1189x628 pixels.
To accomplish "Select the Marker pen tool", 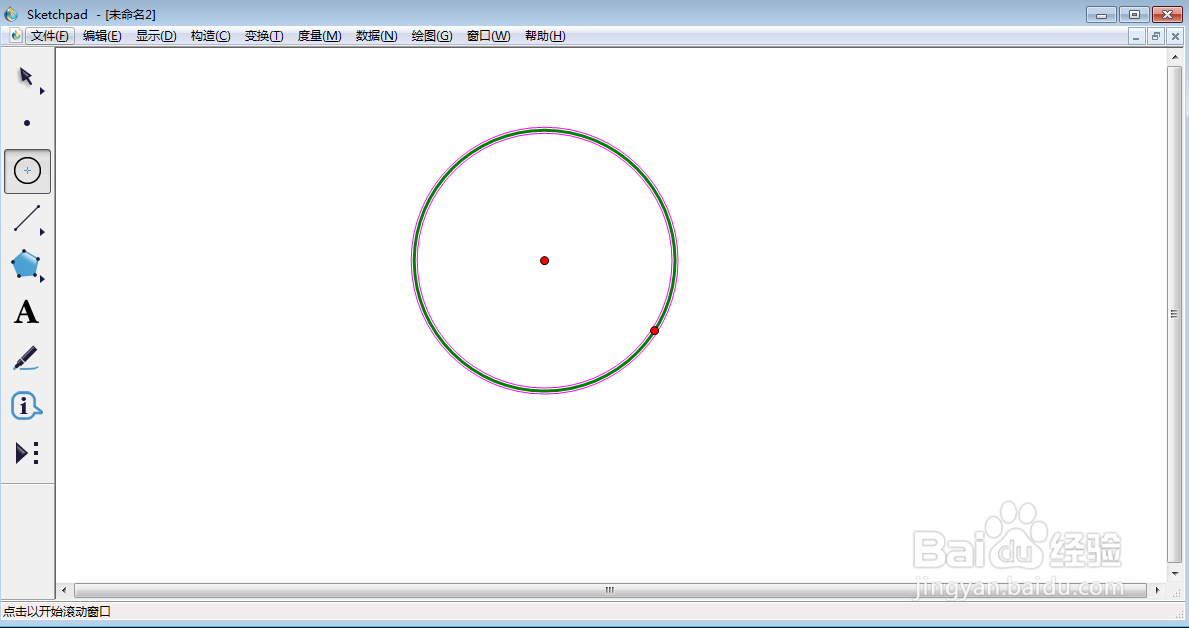I will coord(26,358).
